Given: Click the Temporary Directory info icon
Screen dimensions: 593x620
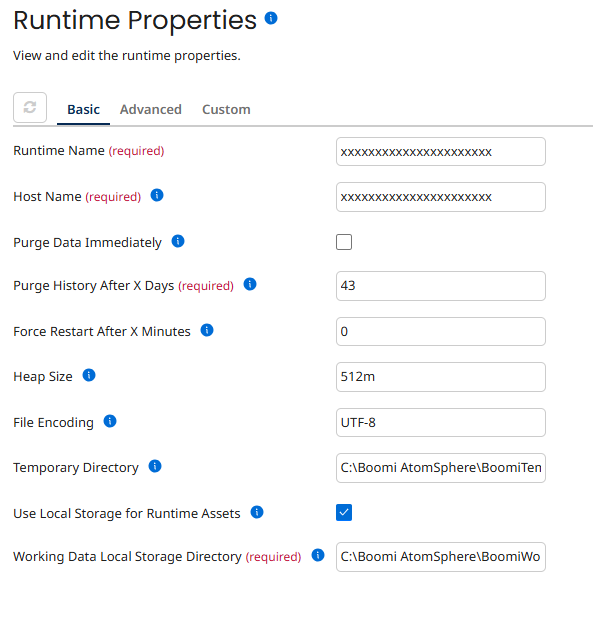Looking at the screenshot, I should (x=155, y=466).
